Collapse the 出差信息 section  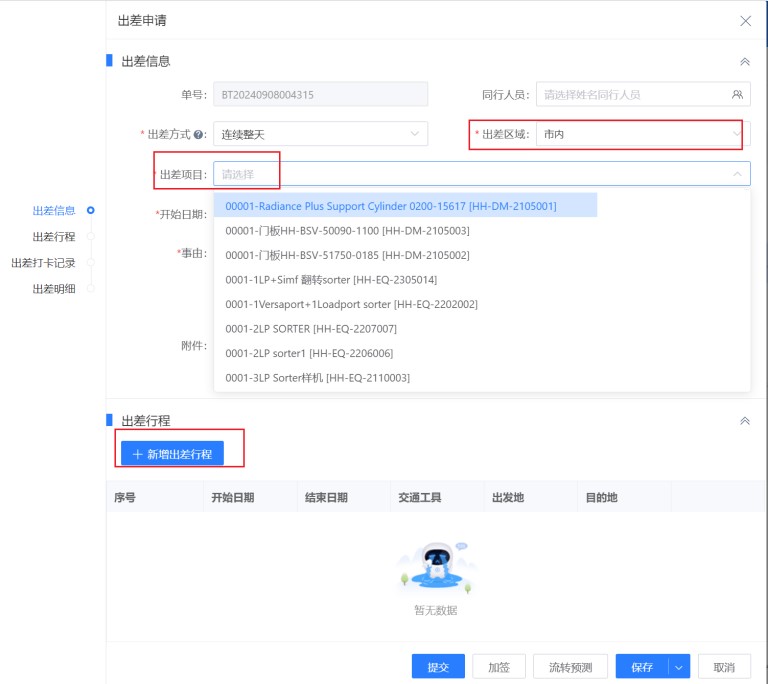click(744, 61)
